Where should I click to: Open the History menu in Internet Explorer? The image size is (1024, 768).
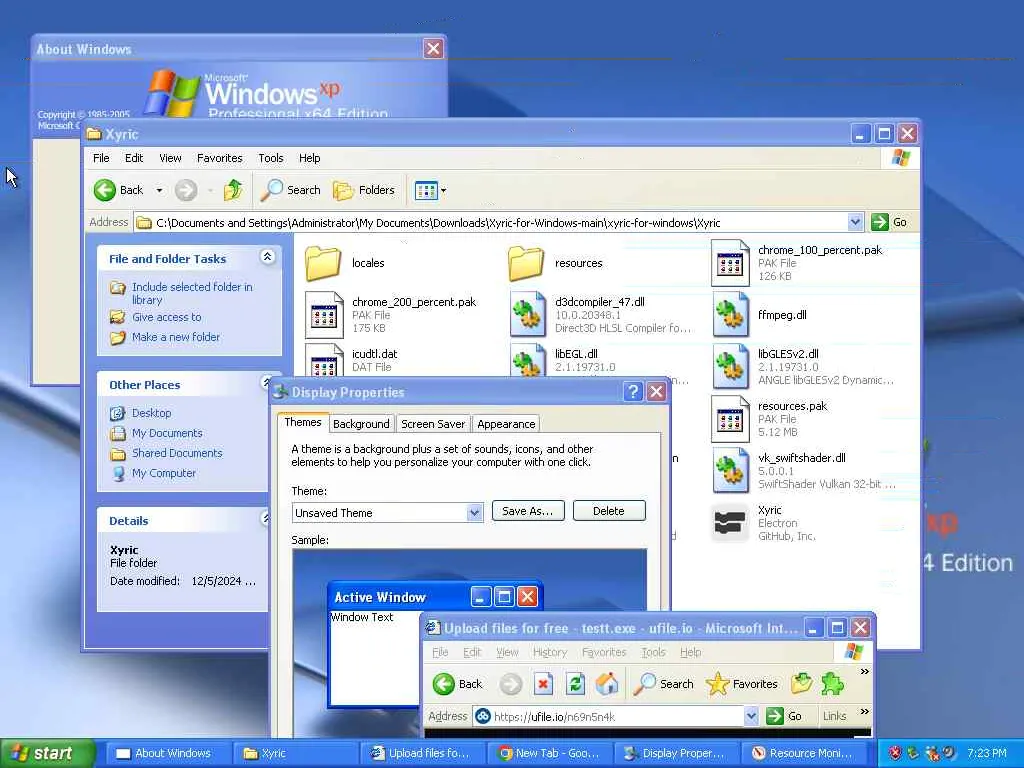(x=549, y=652)
